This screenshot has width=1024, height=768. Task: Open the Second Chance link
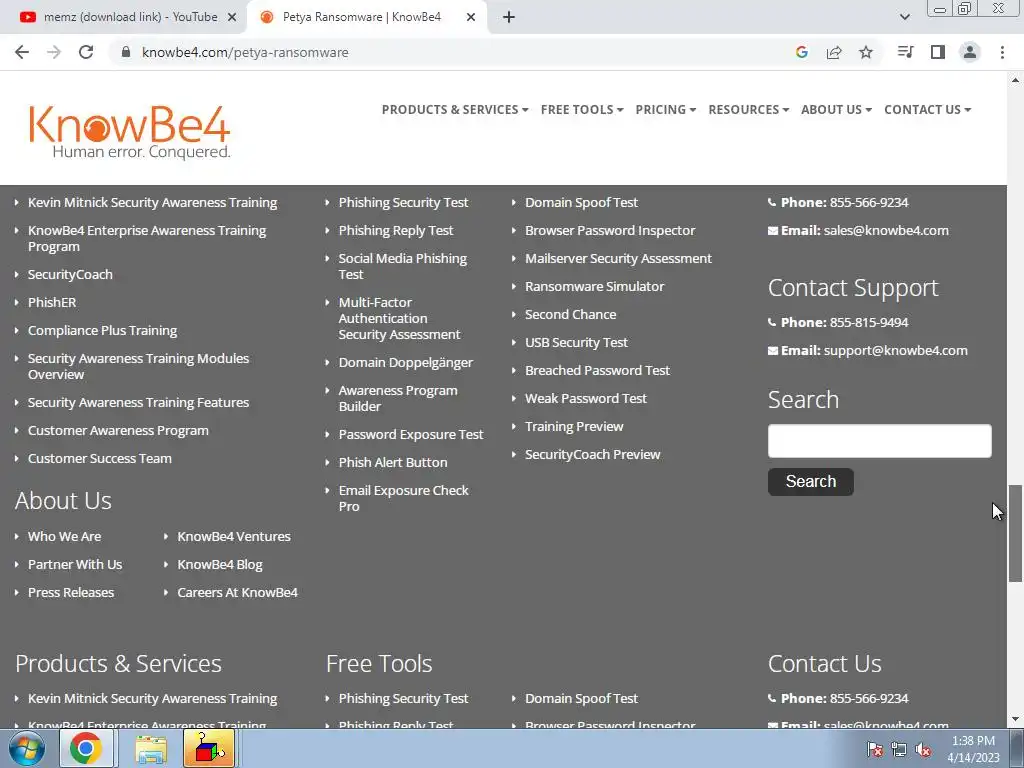coord(570,315)
